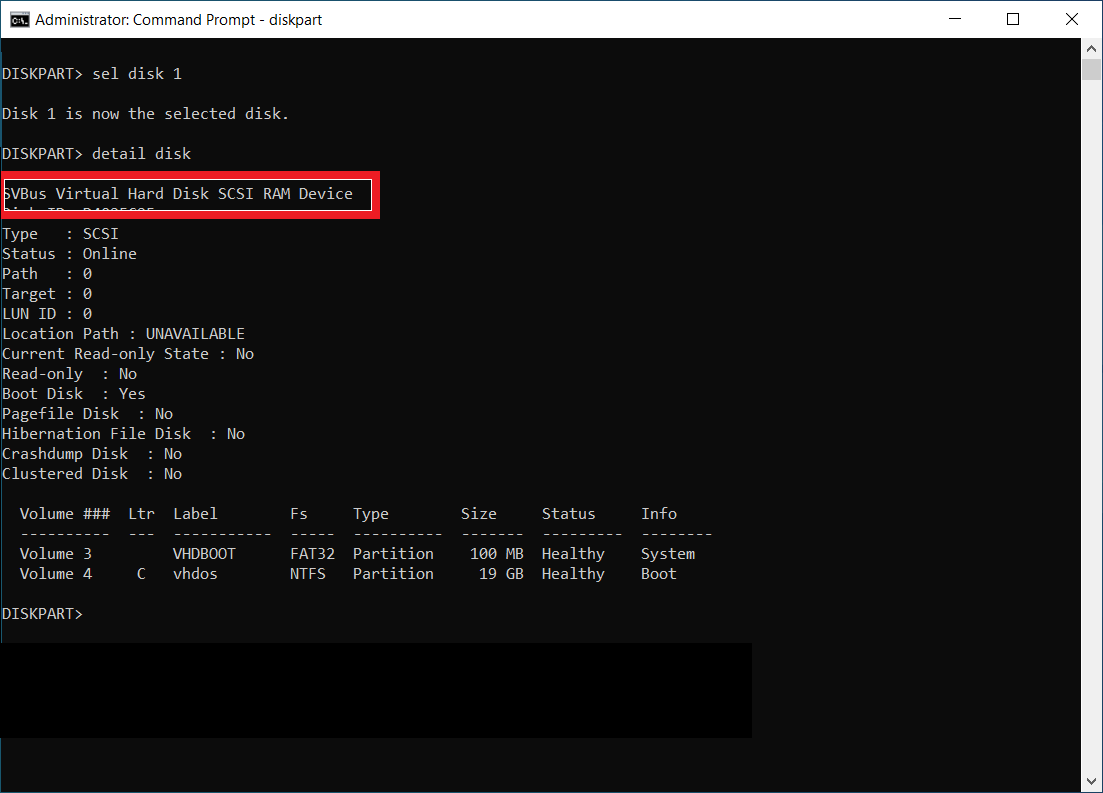Click the 'VHDBOOT' volume label

click(204, 554)
